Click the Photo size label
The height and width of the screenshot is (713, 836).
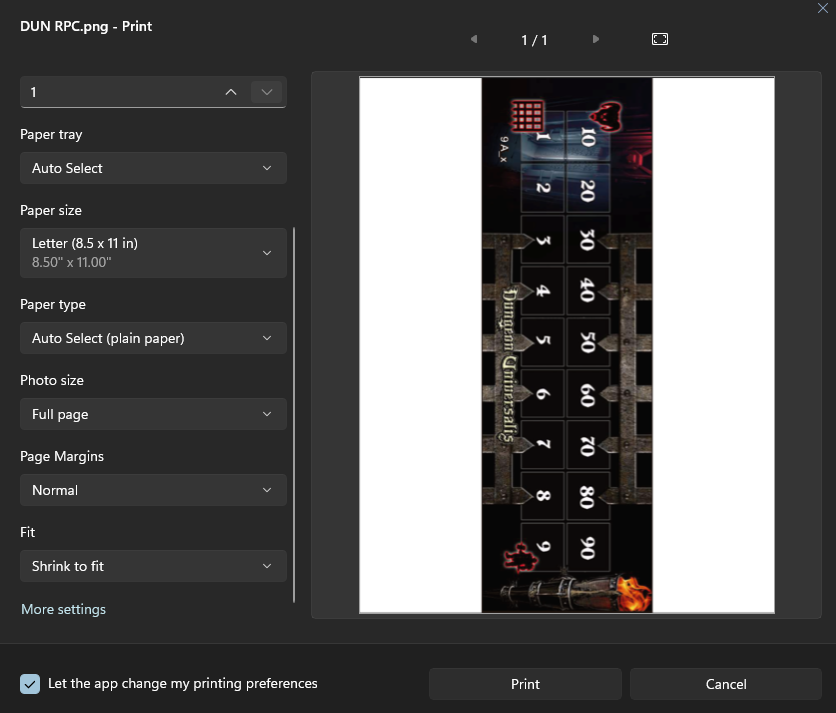coord(52,380)
